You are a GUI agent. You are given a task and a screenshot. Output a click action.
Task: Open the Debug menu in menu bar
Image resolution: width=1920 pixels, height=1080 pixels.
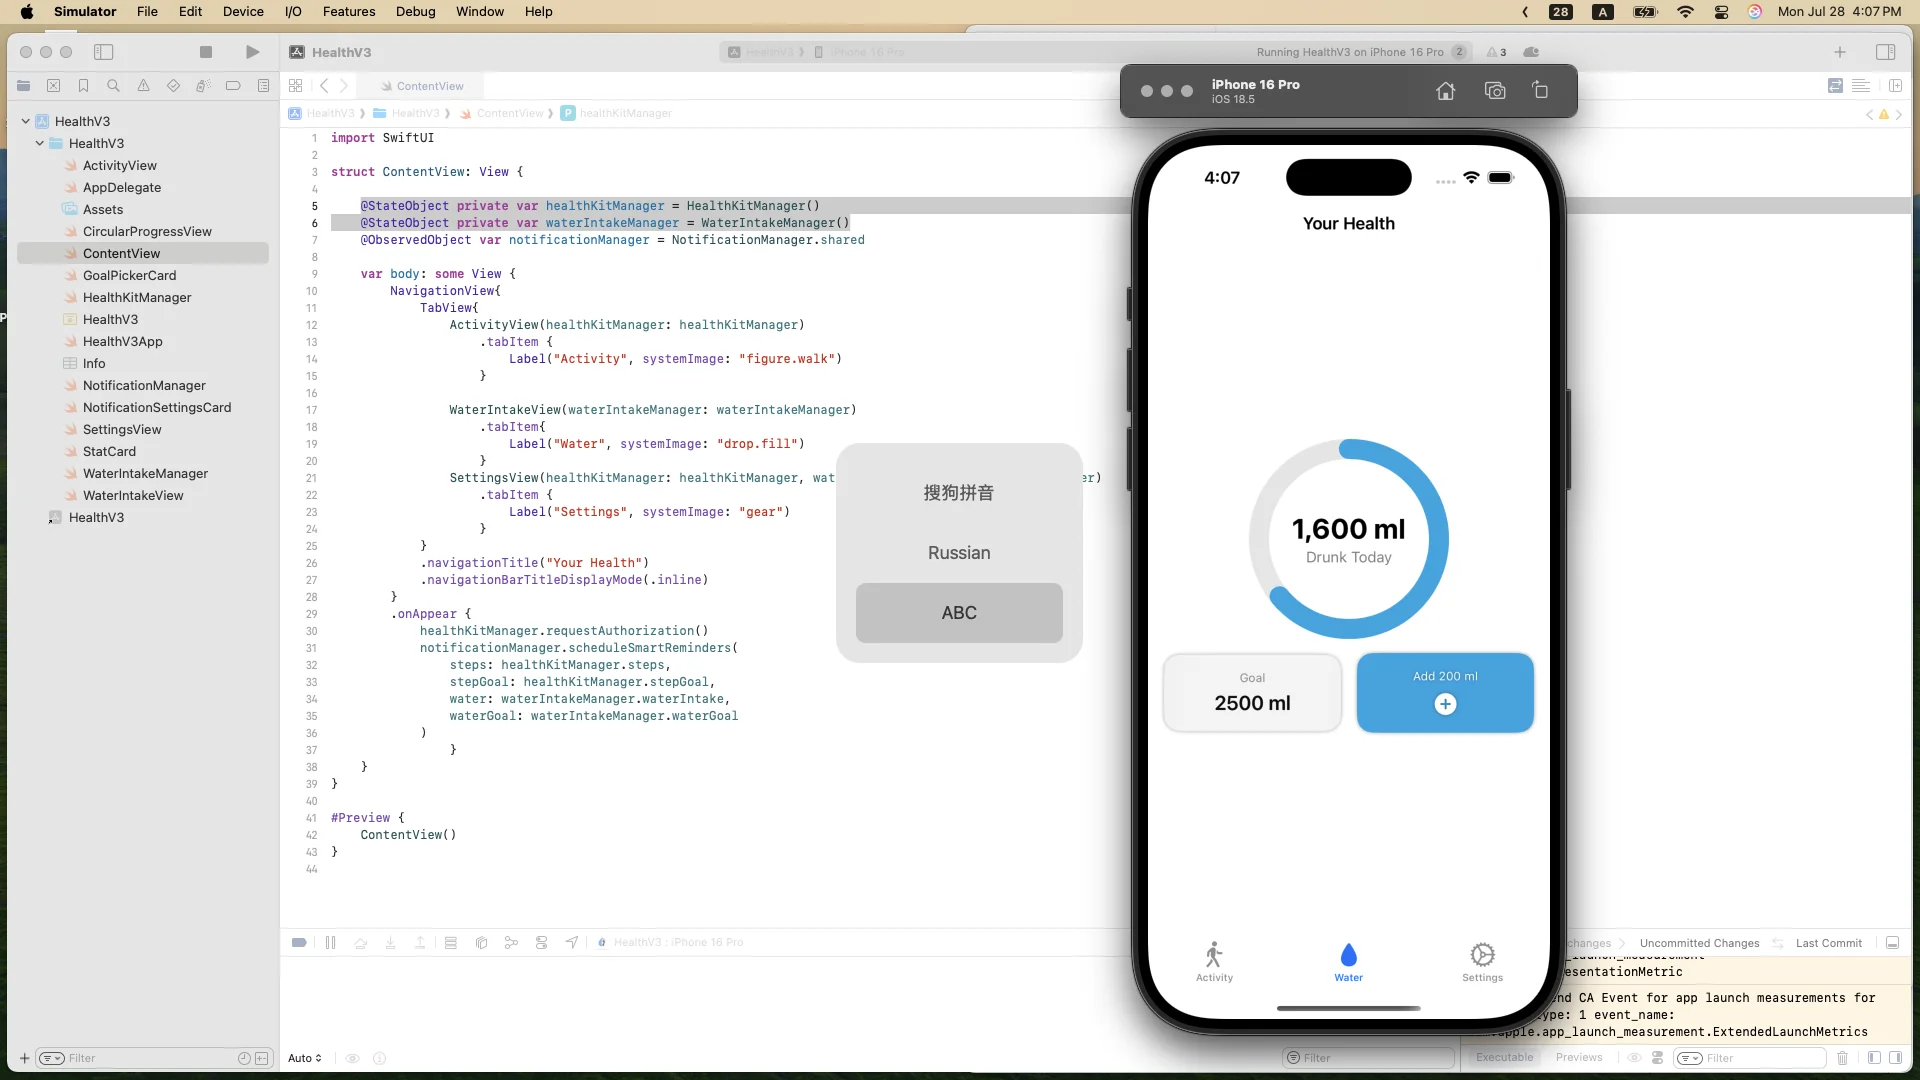click(x=415, y=12)
